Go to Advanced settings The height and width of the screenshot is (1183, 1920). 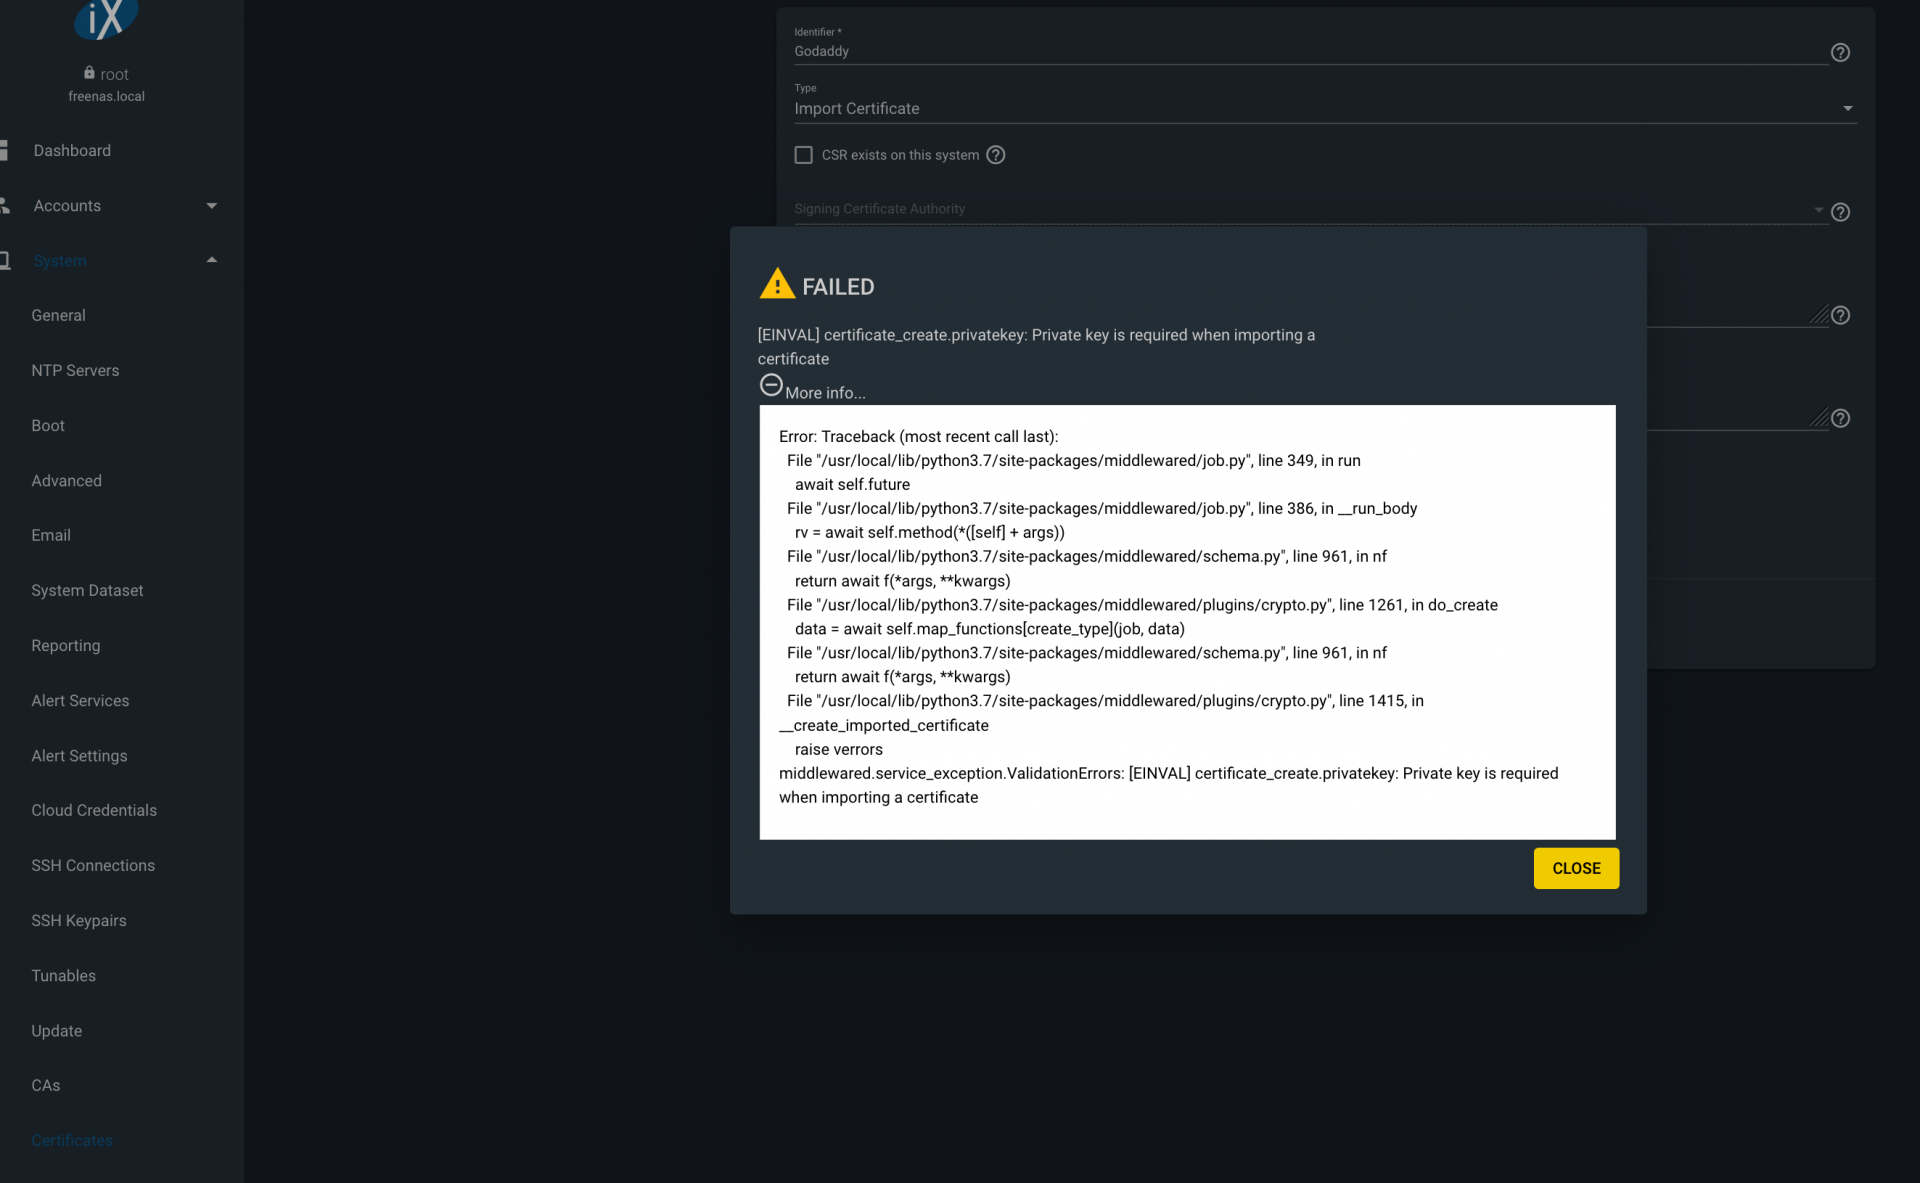coord(66,480)
